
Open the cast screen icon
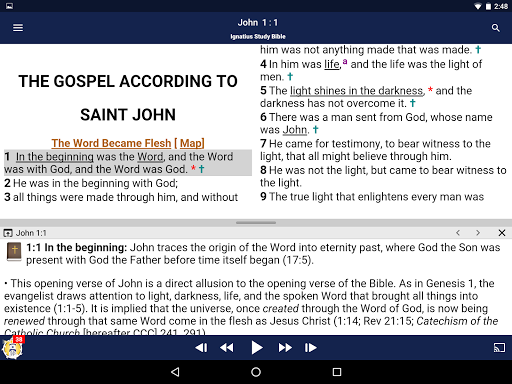tap(499, 348)
